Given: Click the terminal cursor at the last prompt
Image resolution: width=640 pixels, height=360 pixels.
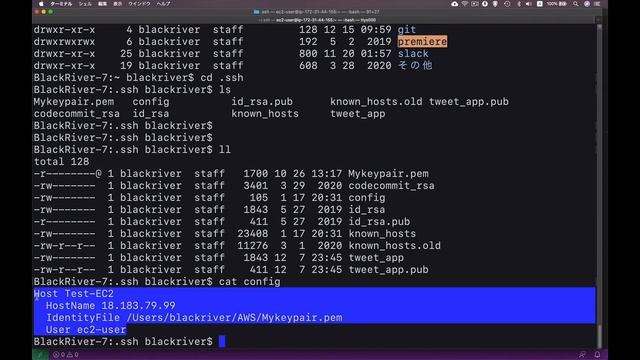Looking at the screenshot, I should click(222, 342).
